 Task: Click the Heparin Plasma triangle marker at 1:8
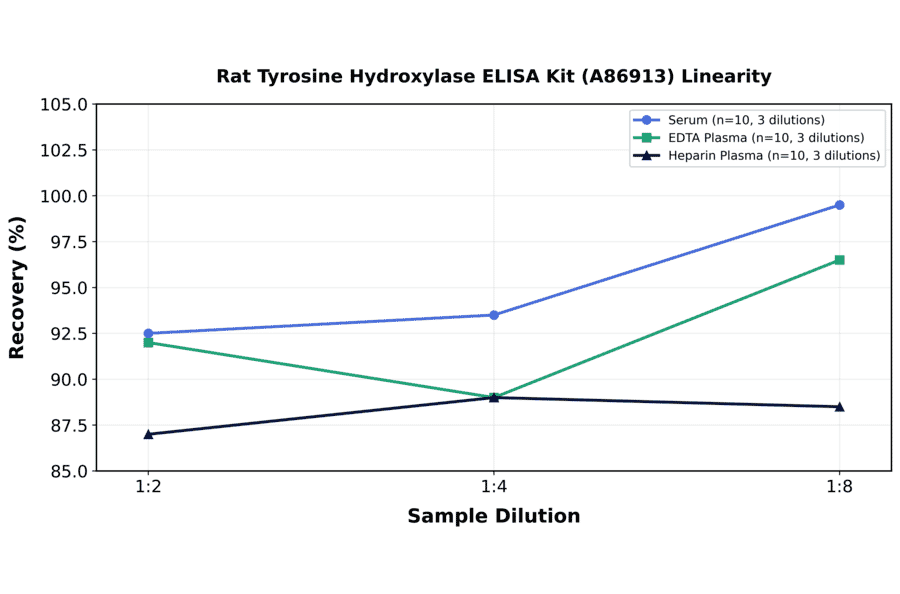coord(839,407)
